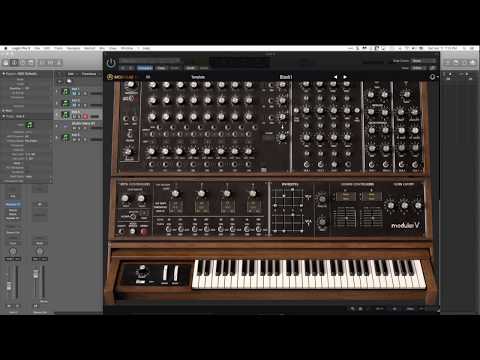Solo the selected third track
The height and width of the screenshot is (360, 480).
(x=78, y=116)
